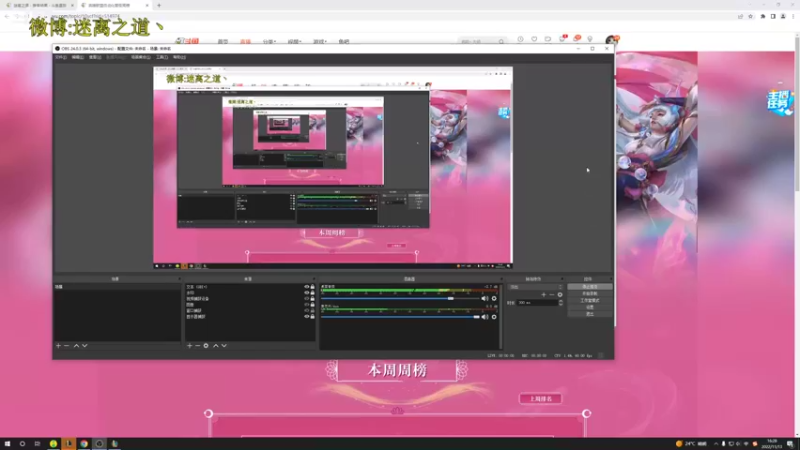Toggle visibility of the 视频捕获设备 source

point(307,298)
